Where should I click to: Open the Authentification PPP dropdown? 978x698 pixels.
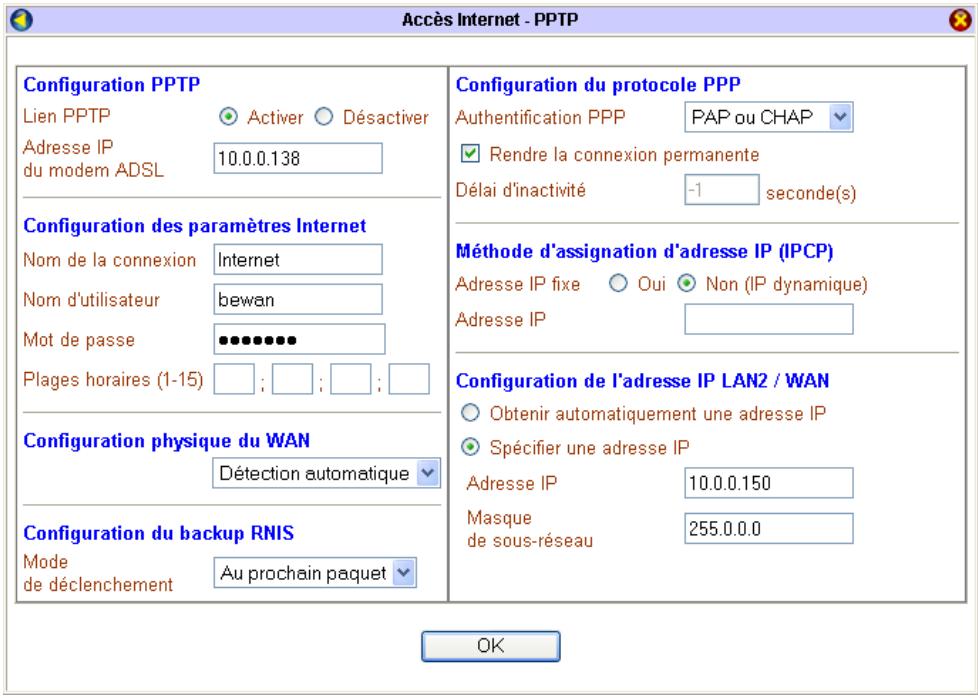pyautogui.click(x=768, y=117)
